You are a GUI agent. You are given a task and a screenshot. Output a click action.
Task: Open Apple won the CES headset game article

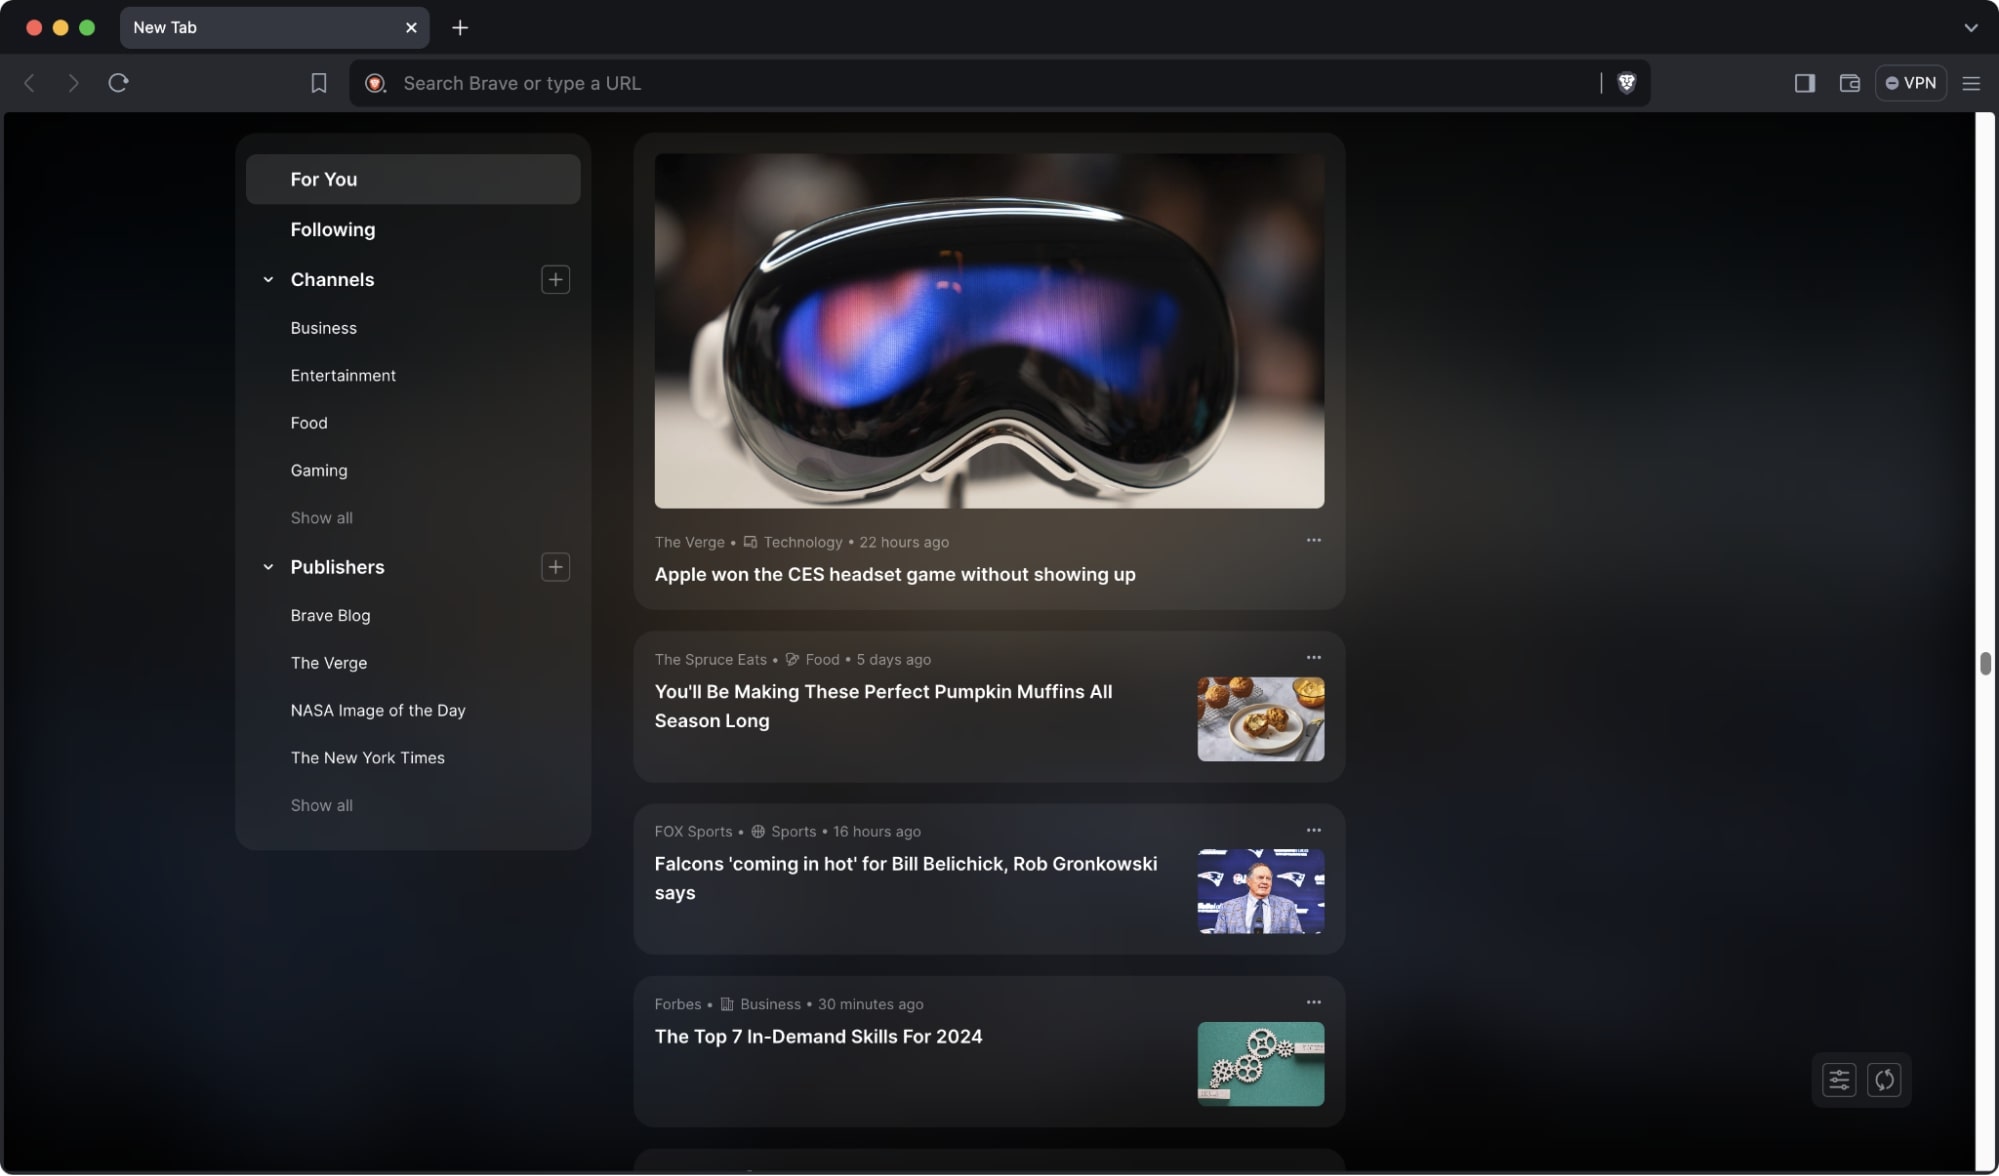click(895, 574)
